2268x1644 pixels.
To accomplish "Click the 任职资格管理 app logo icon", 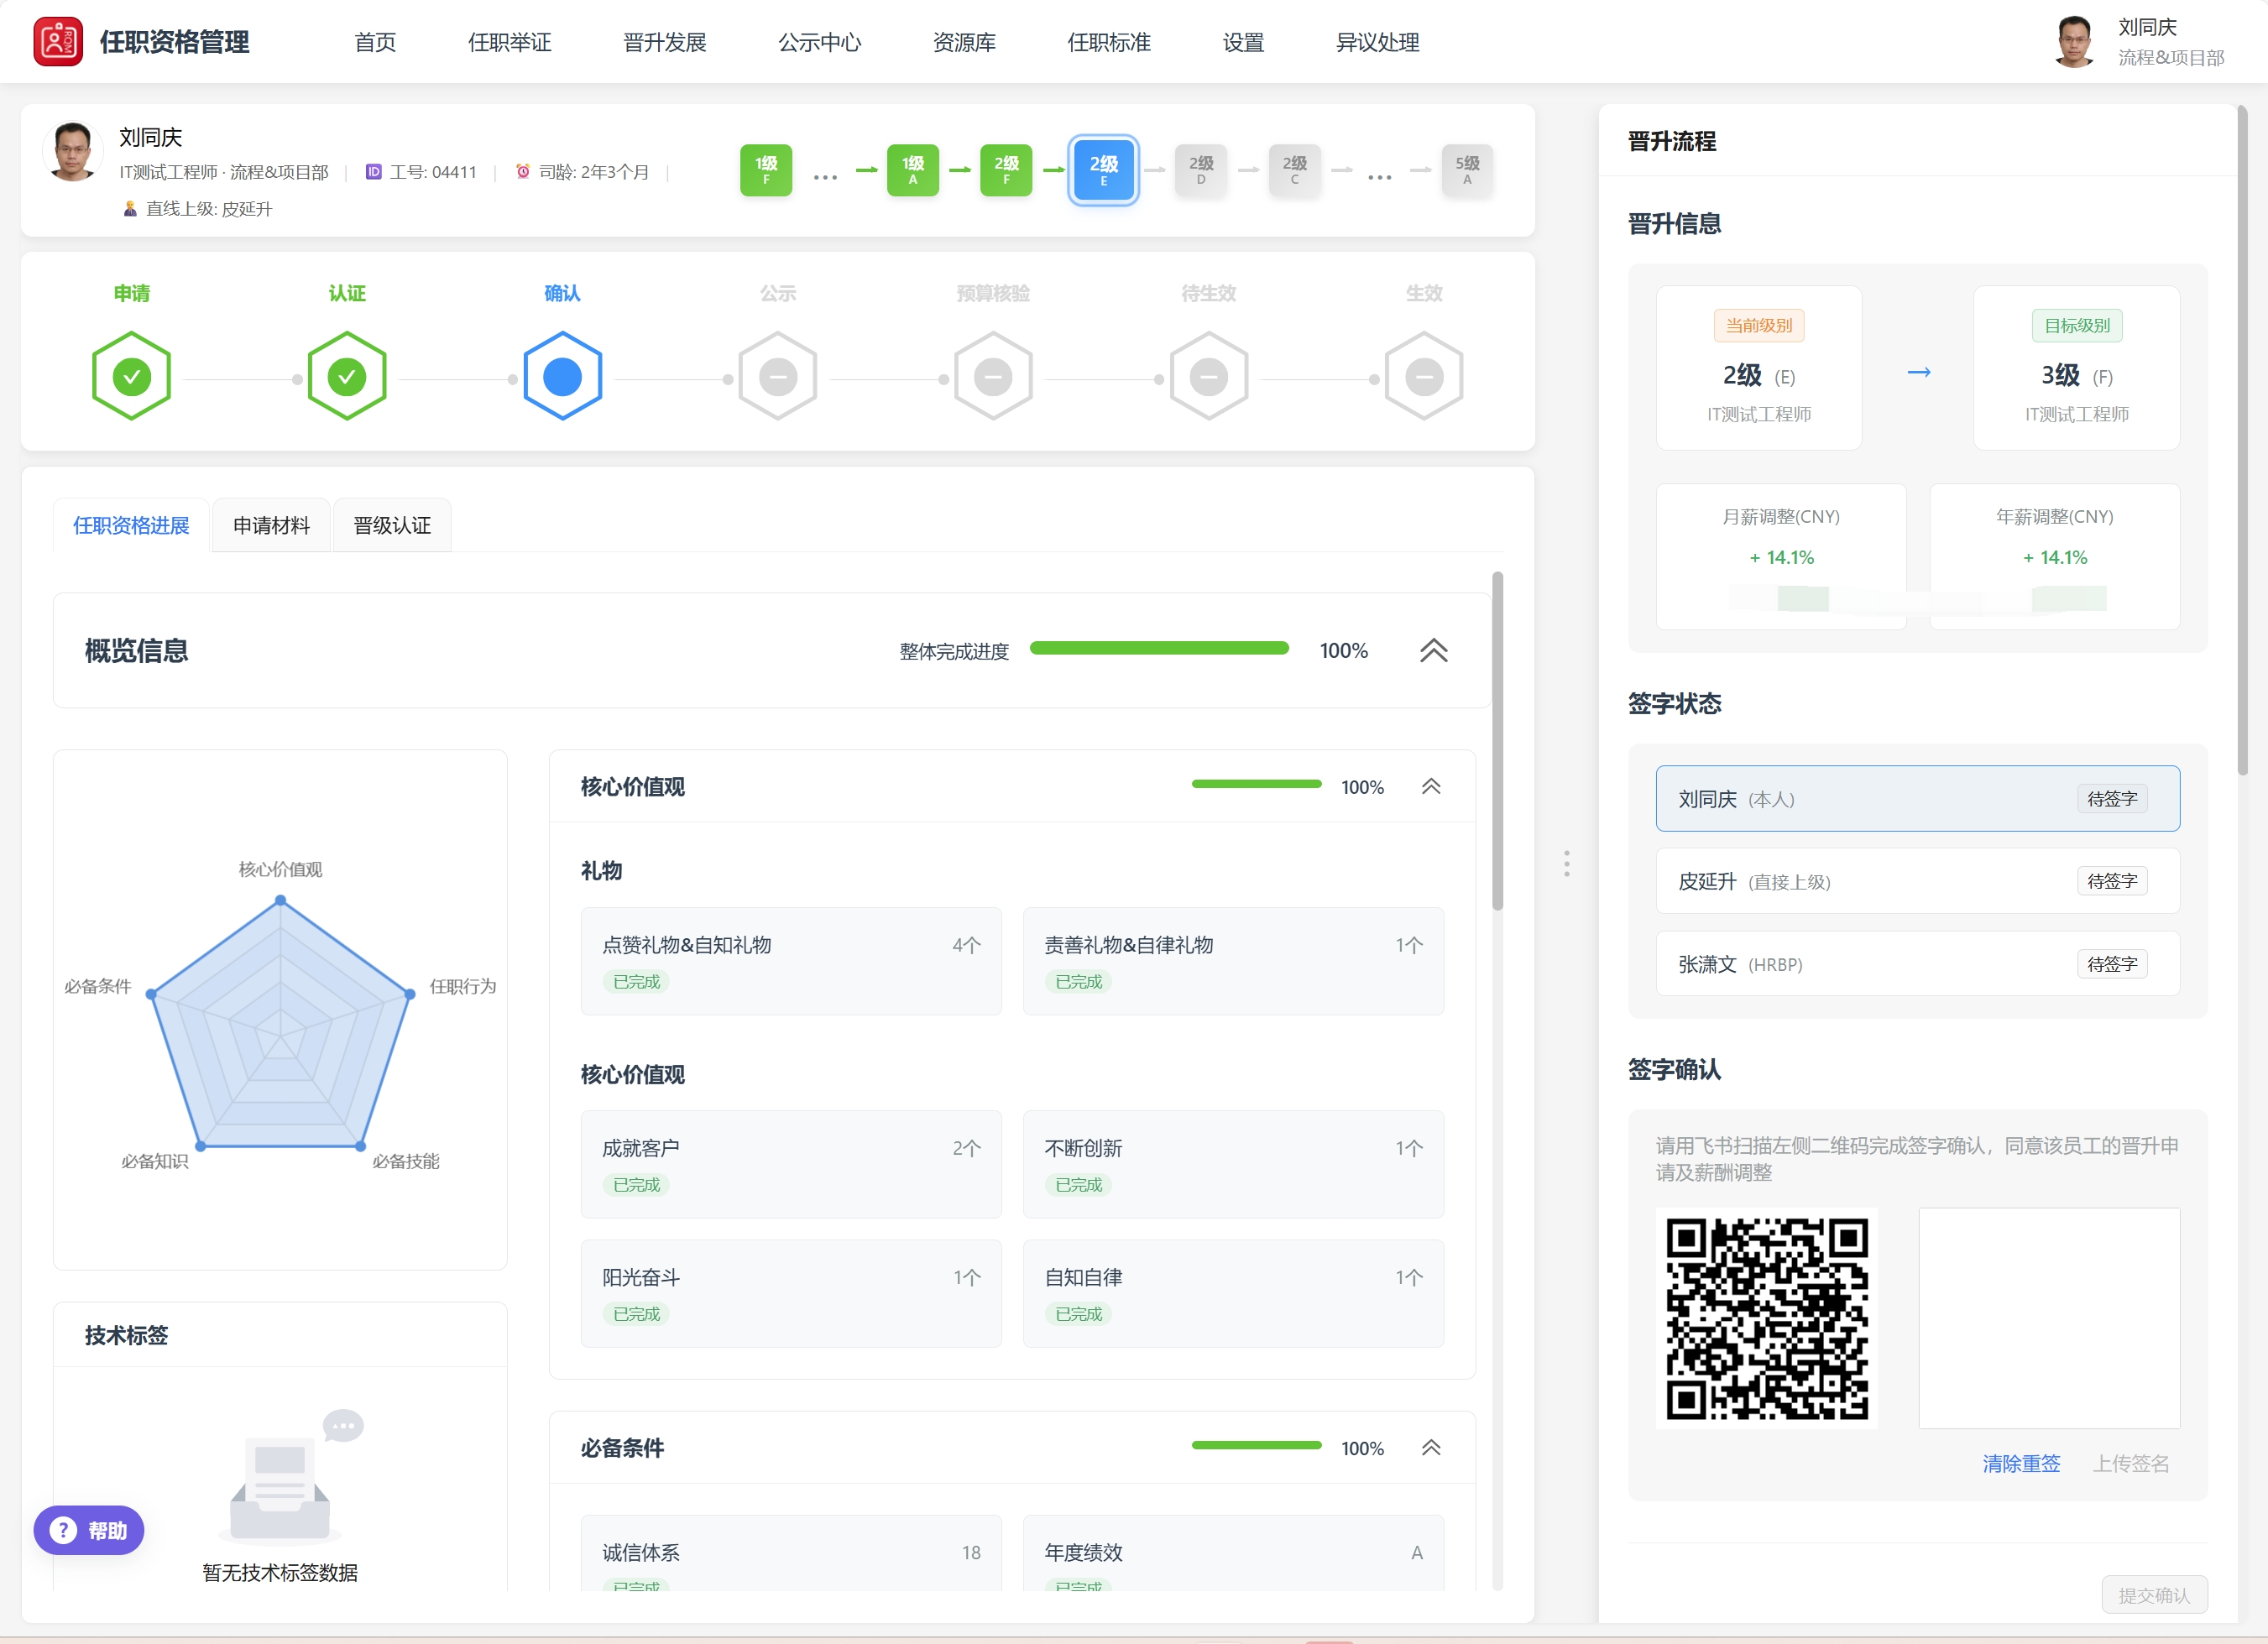I will (58, 41).
